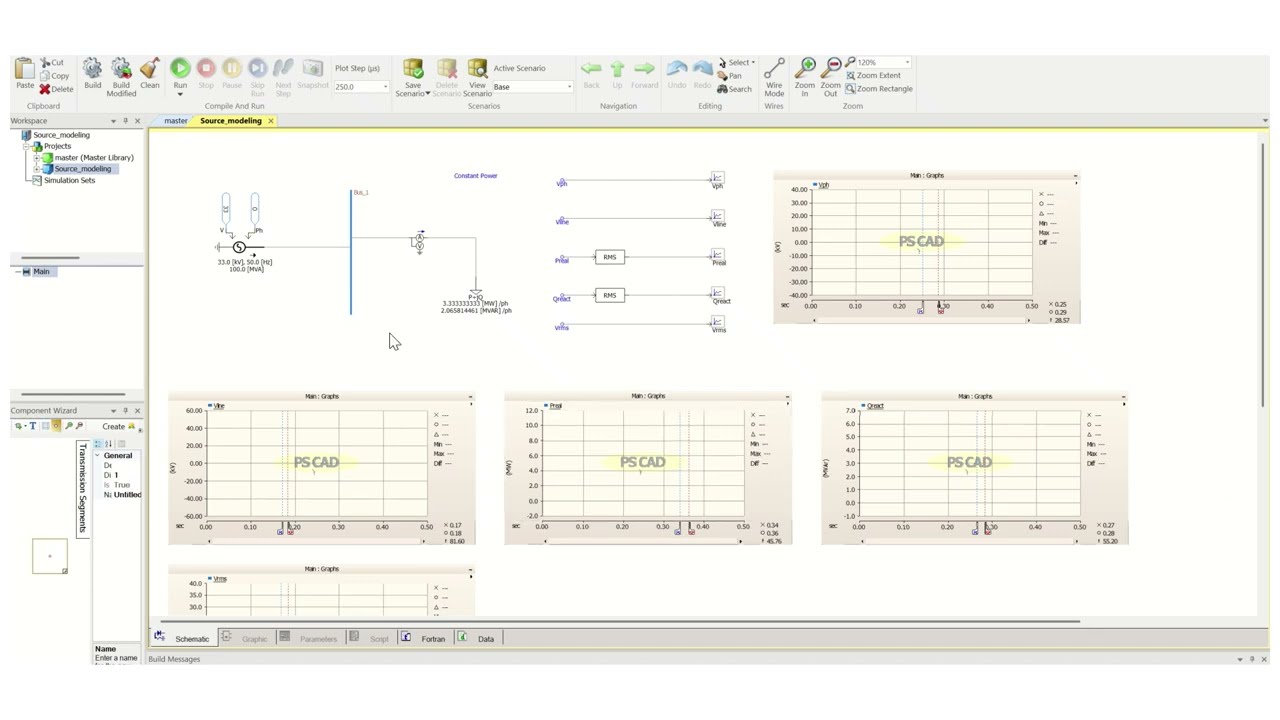Open the Active Scenario Base dropdown
Viewport: 1280px width, 720px height.
tap(570, 87)
